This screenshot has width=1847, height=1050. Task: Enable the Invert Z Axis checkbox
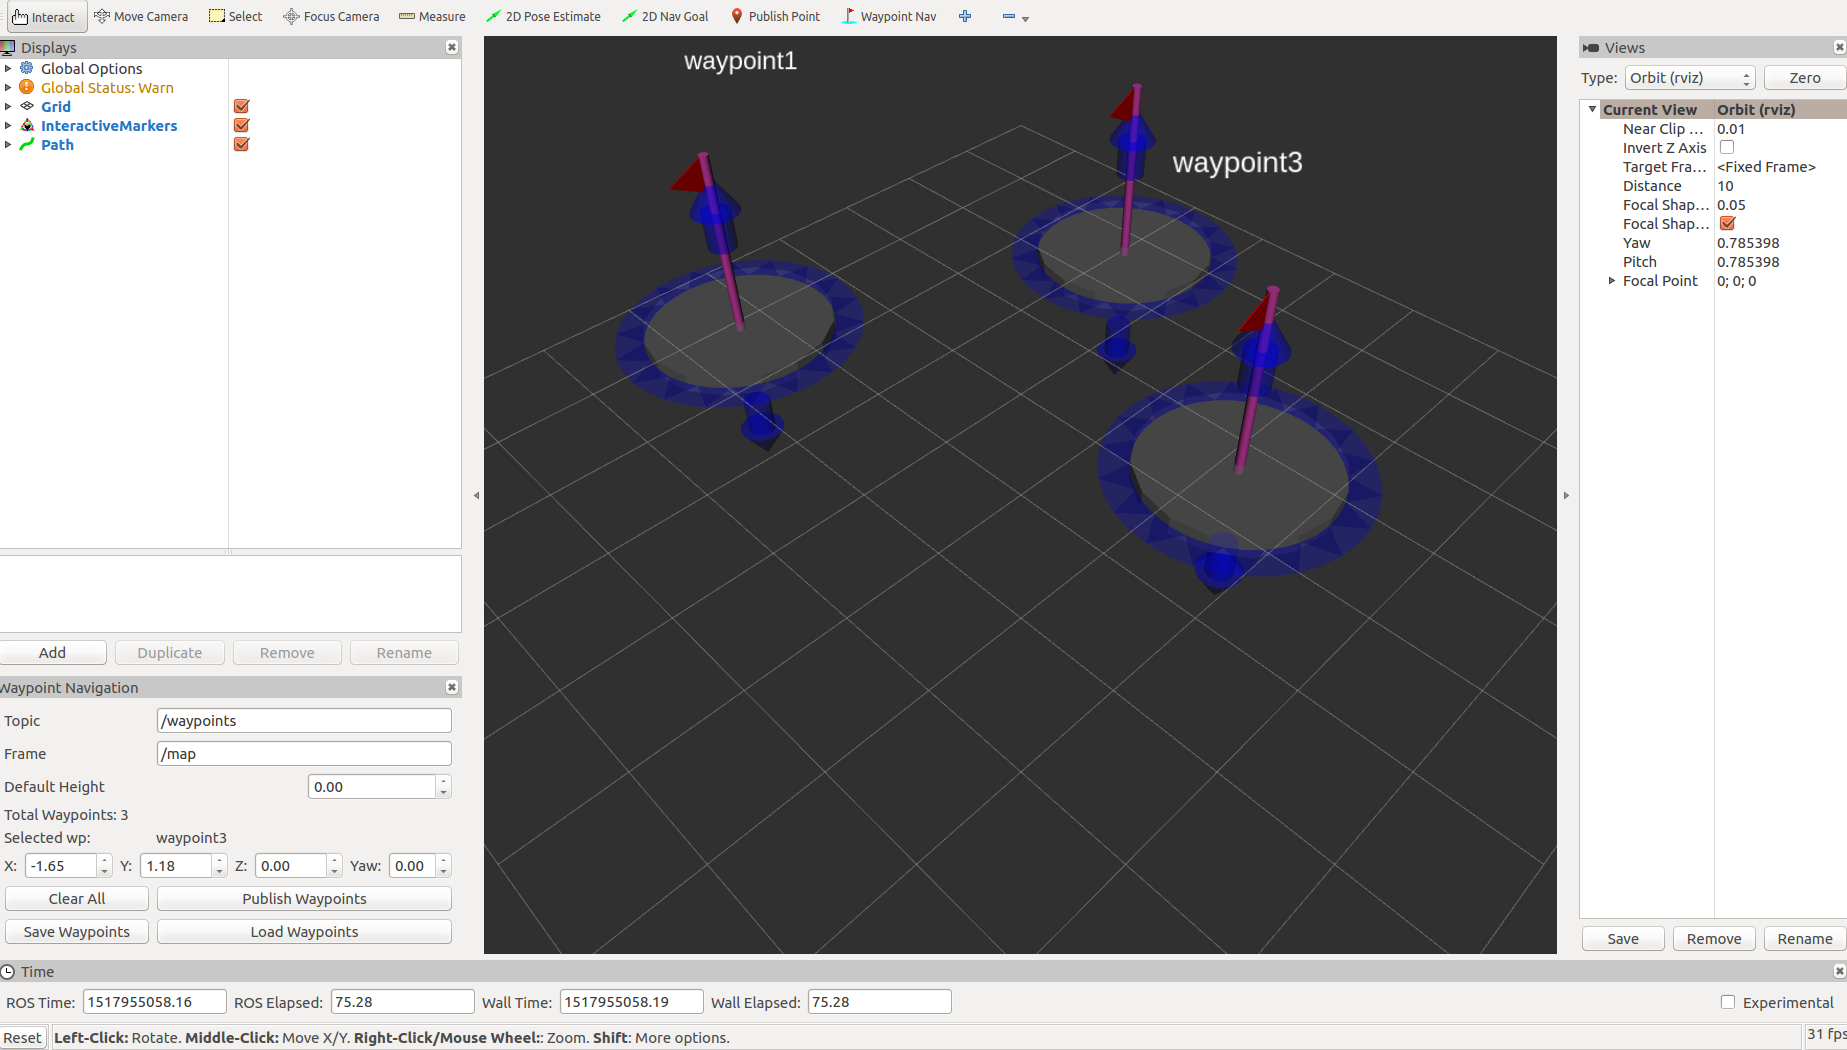point(1727,147)
